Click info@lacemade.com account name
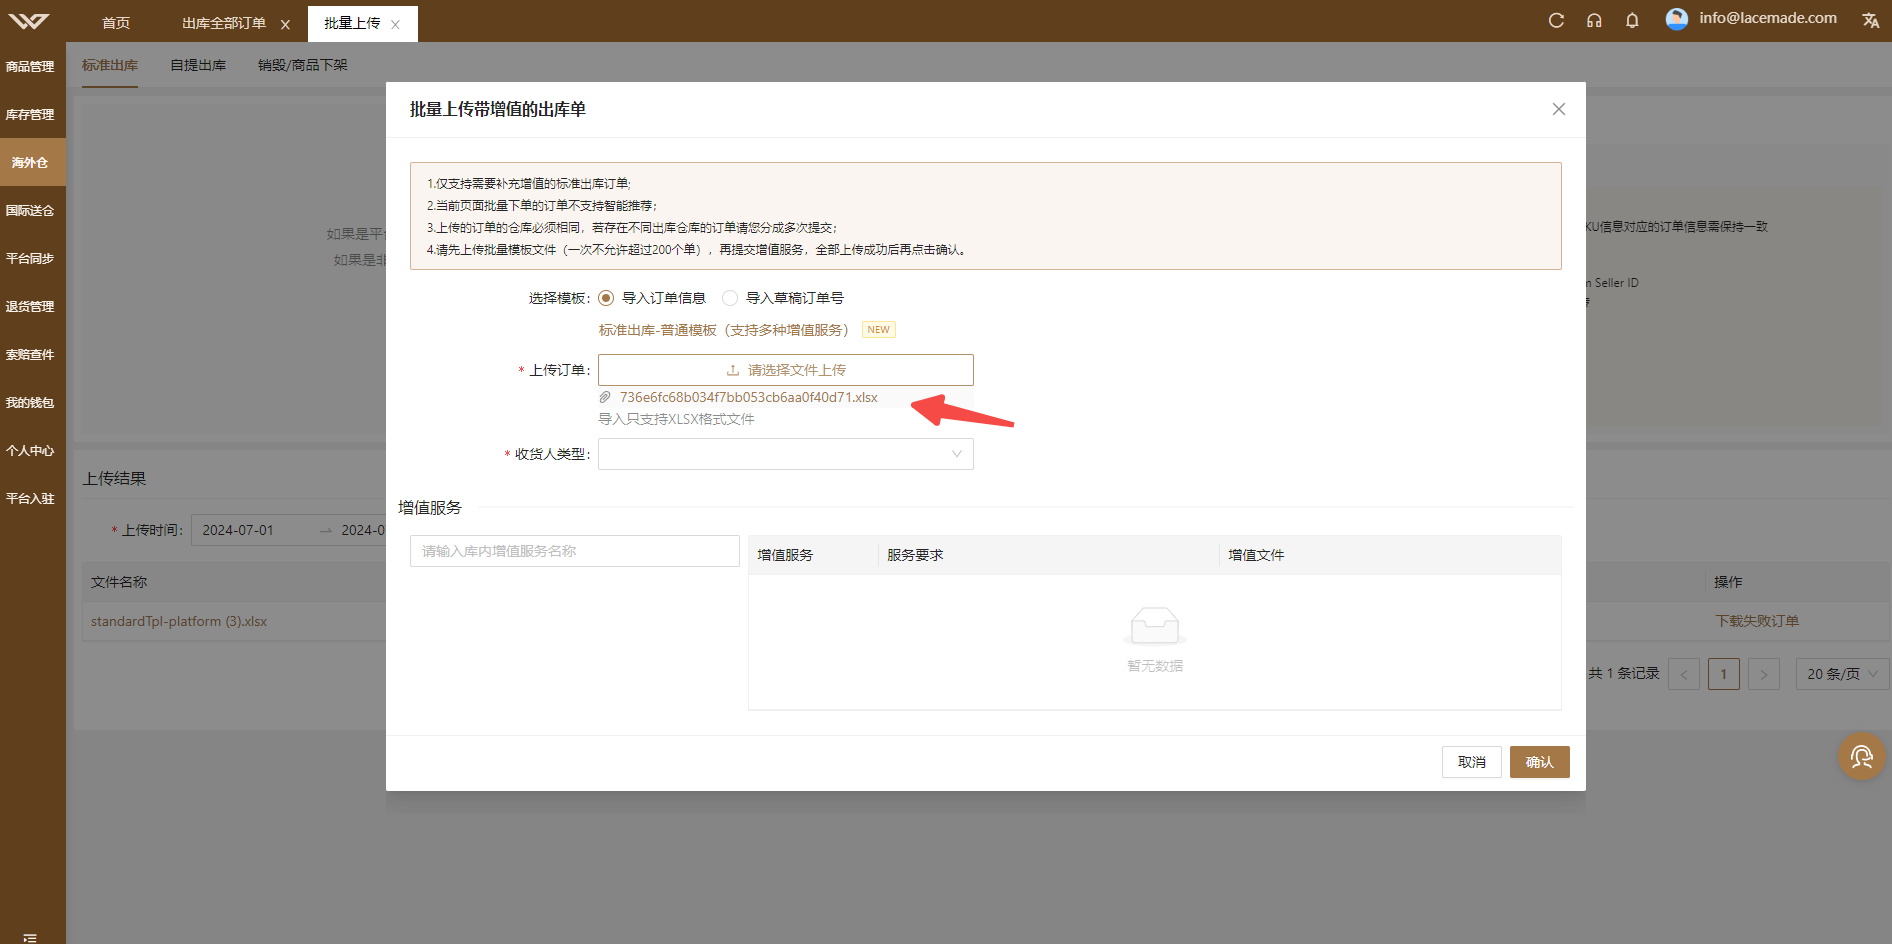1892x944 pixels. [x=1768, y=18]
